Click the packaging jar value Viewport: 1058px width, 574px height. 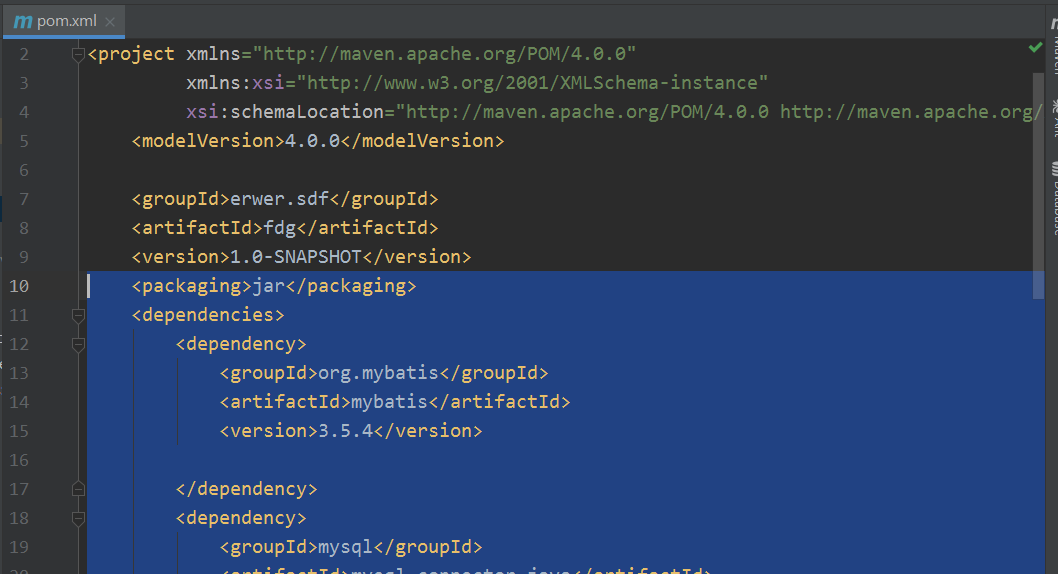click(x=269, y=286)
